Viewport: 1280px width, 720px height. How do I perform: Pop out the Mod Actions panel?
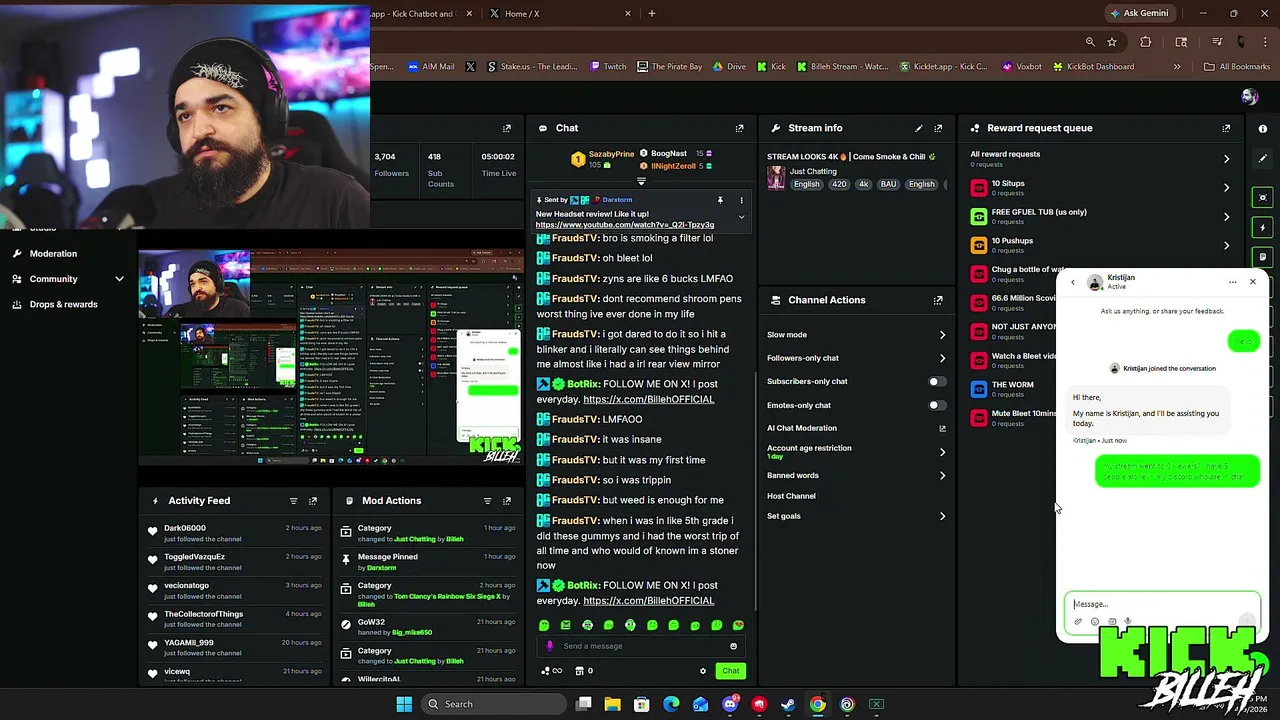point(507,501)
